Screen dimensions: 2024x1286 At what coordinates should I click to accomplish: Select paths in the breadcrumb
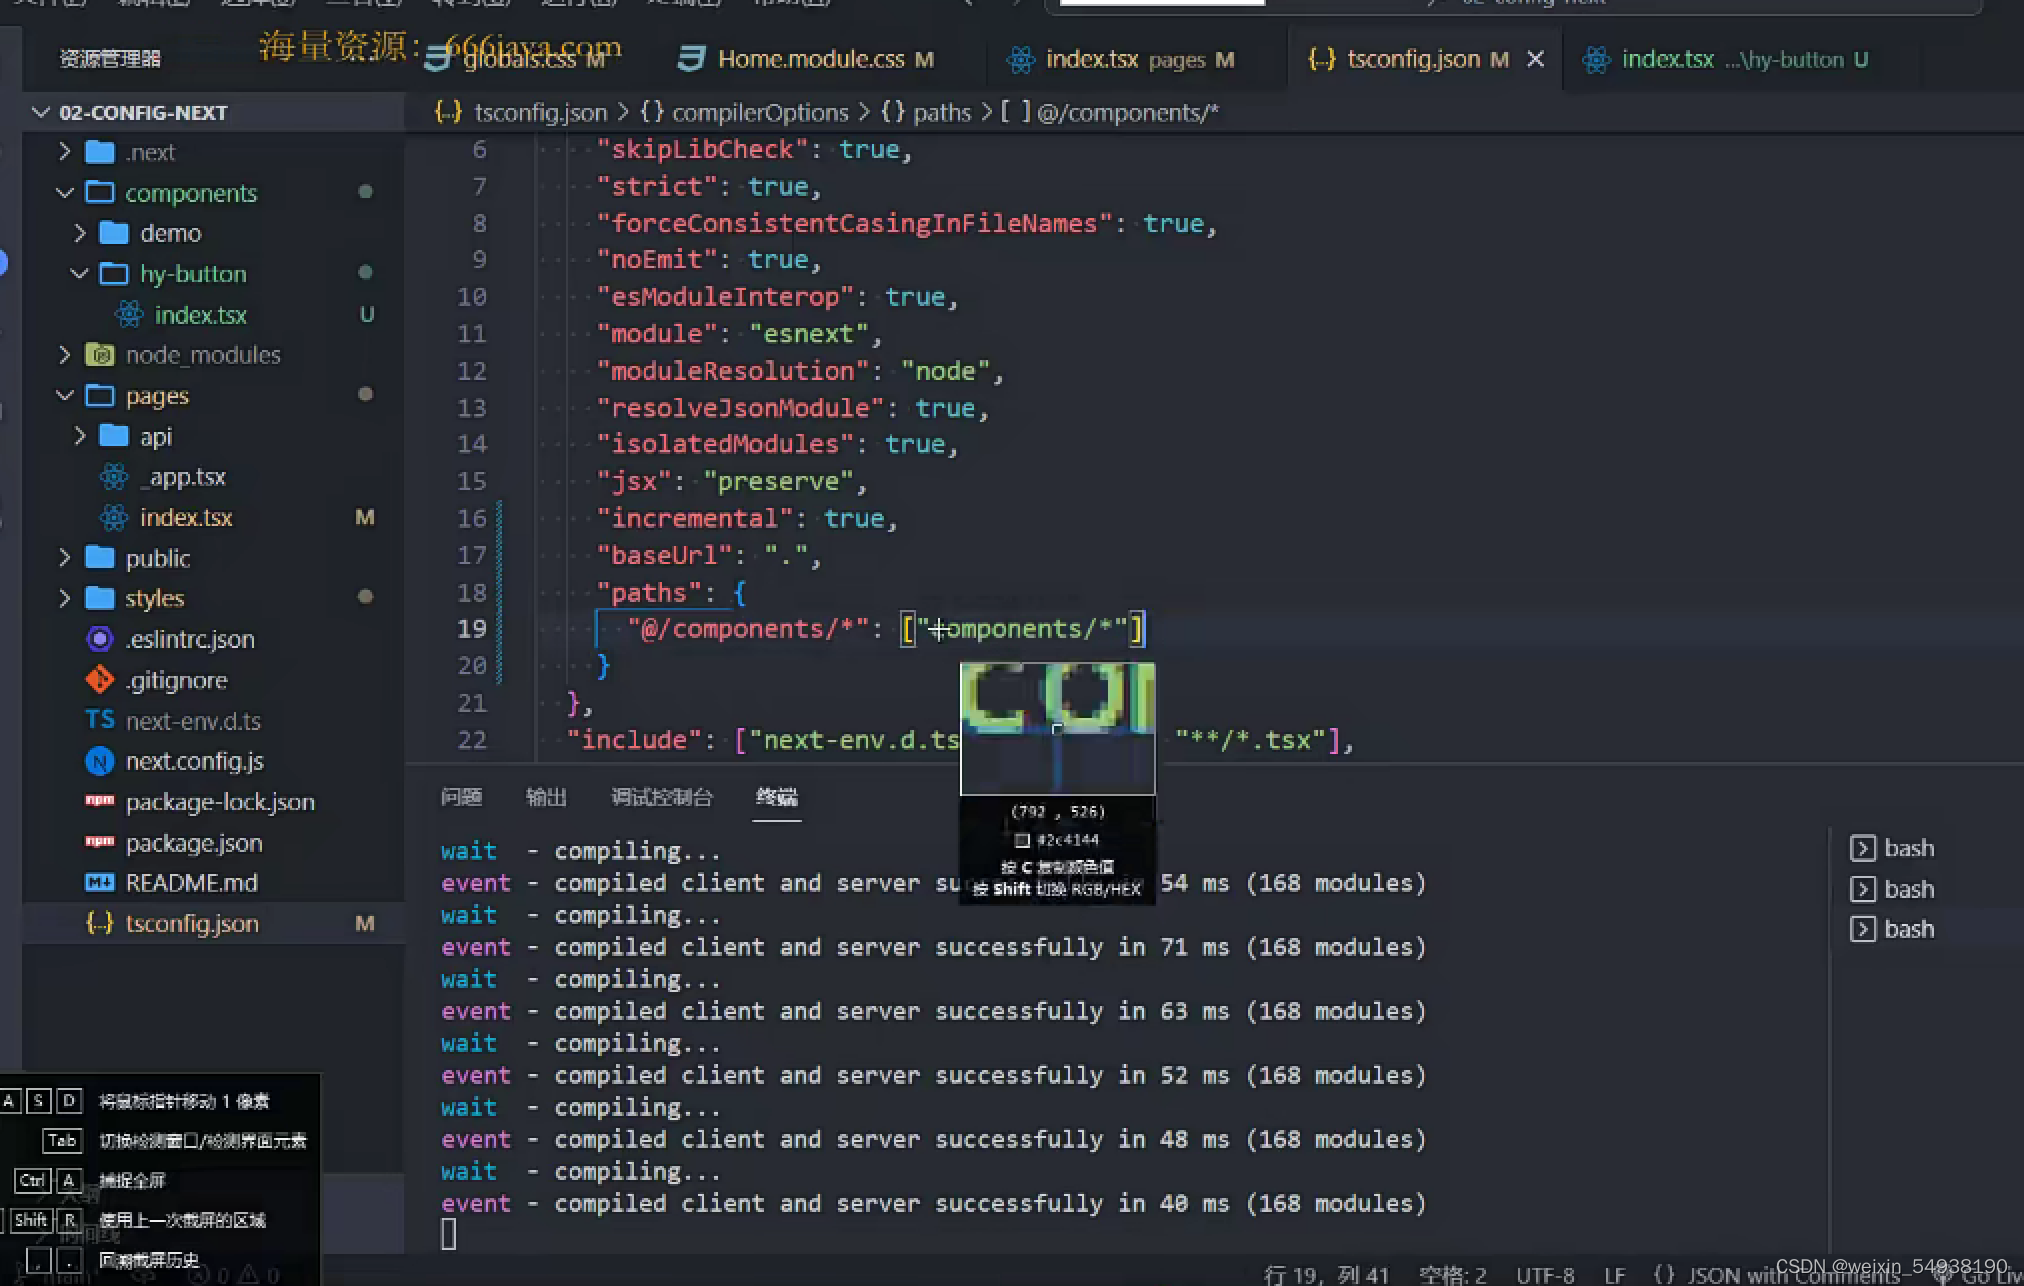click(942, 113)
